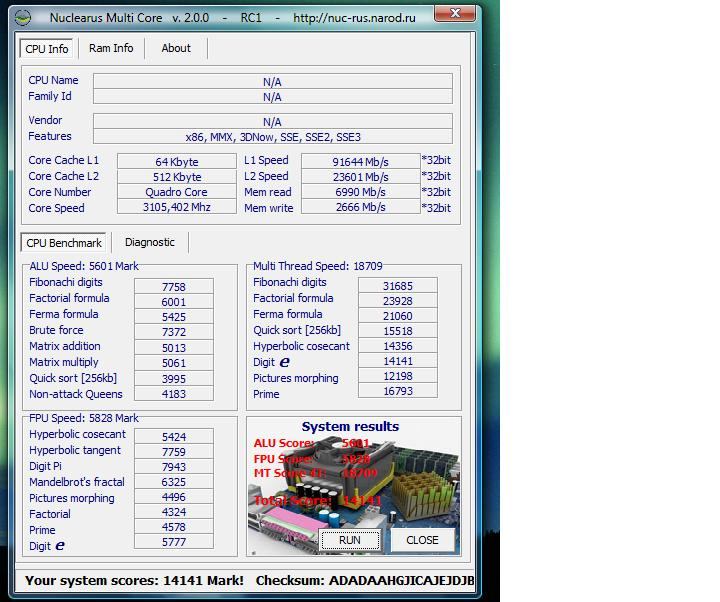Click the Mem write value 2666 Mb/s
The image size is (720, 602).
(360, 207)
